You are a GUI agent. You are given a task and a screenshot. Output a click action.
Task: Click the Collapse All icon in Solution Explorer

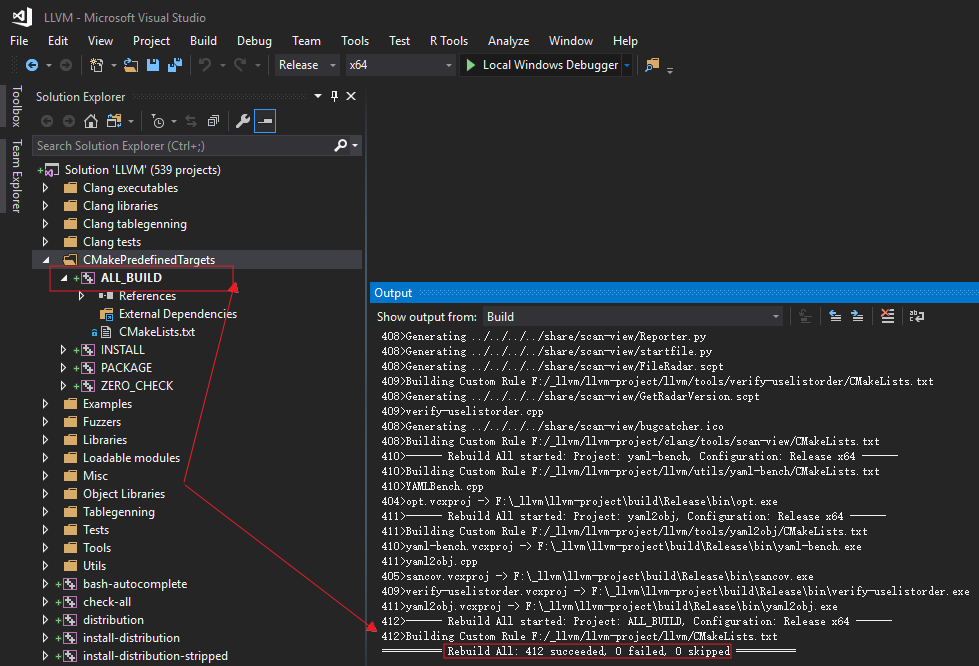pos(214,121)
